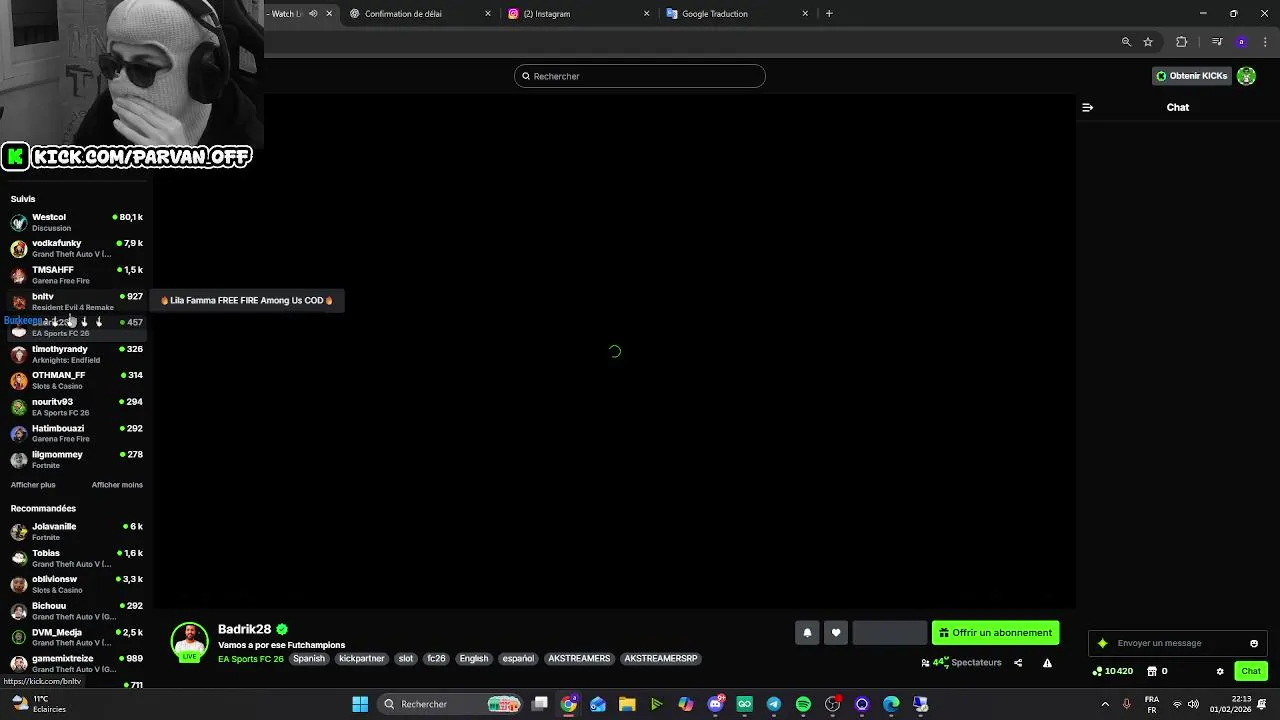Click the EA Sports FC 26 category link
This screenshot has width=1280, height=720.
(x=251, y=659)
